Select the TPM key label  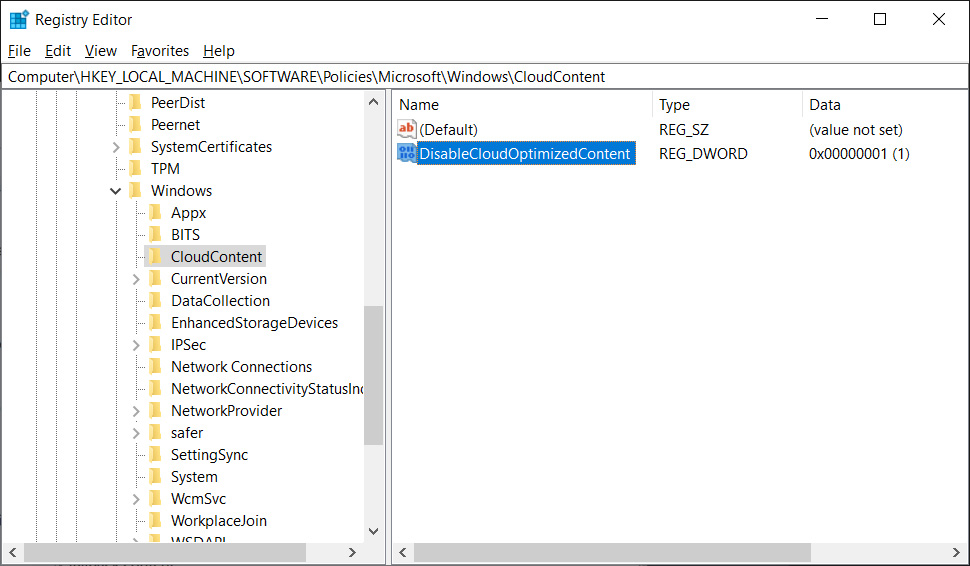coord(165,168)
